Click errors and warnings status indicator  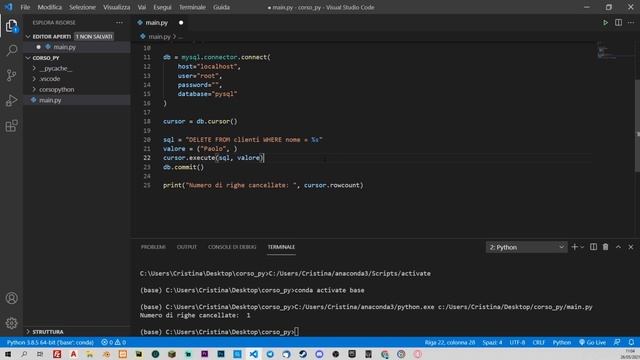click(113, 342)
